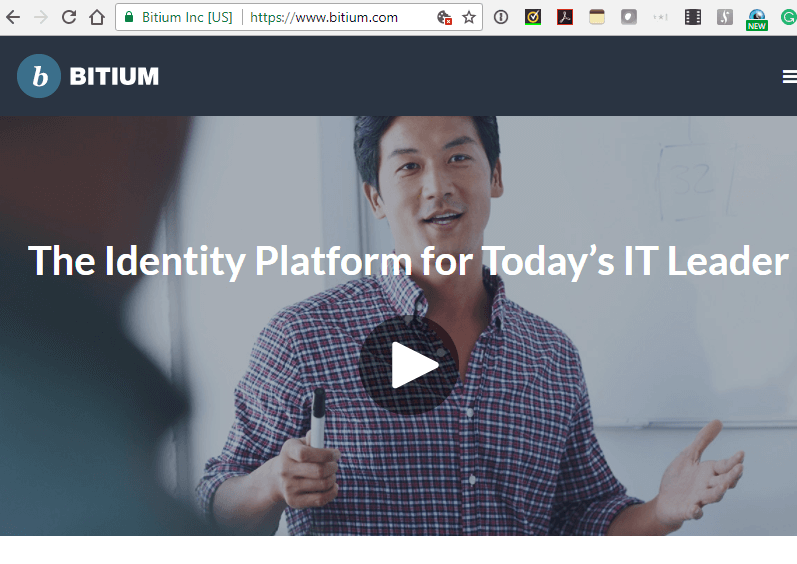Click the yellow sticky note extension
This screenshot has width=797, height=564.
tap(597, 17)
